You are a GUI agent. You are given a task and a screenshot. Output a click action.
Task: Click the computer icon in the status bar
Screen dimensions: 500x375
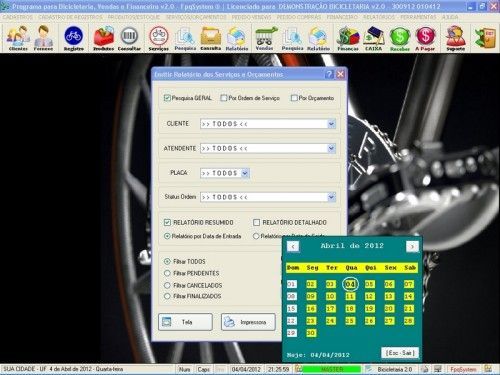pyautogui.click(x=438, y=369)
